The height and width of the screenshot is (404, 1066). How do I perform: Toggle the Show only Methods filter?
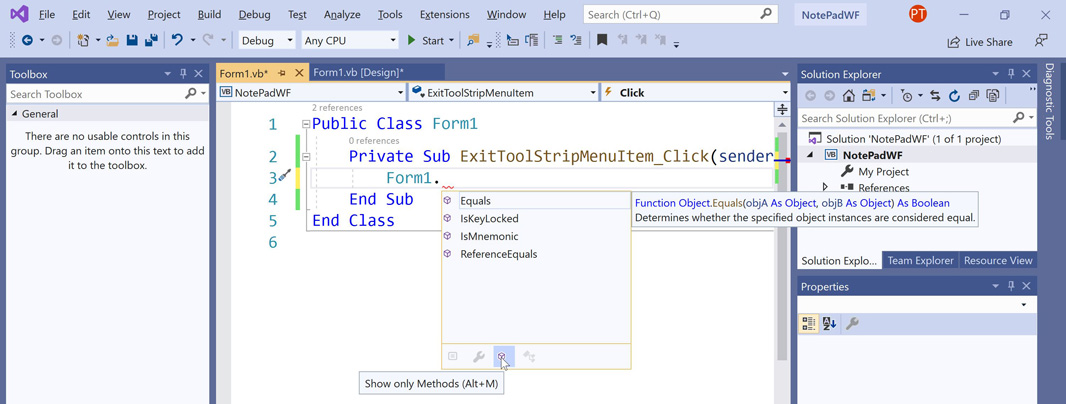coord(503,357)
